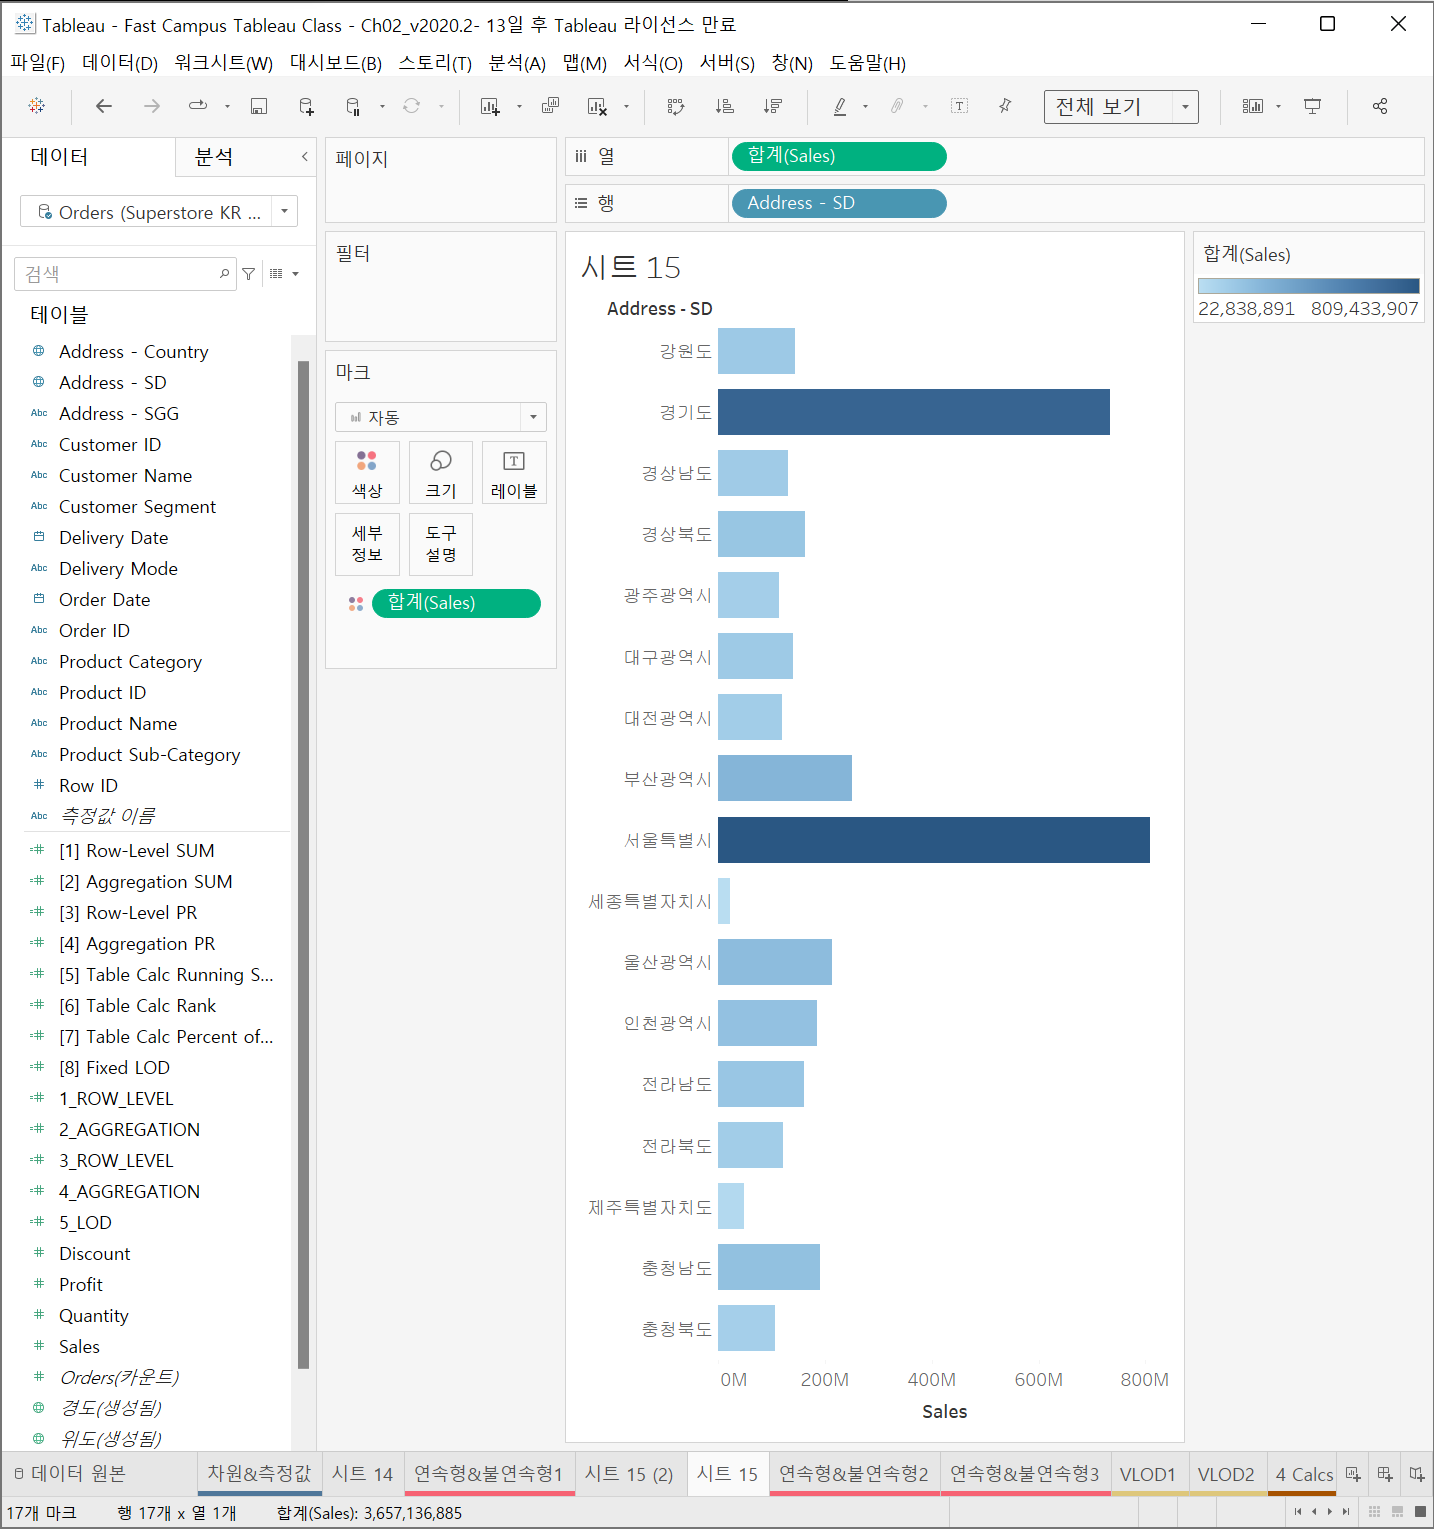The image size is (1434, 1529).
Task: Open the 서식(O) menu
Action: [x=653, y=63]
